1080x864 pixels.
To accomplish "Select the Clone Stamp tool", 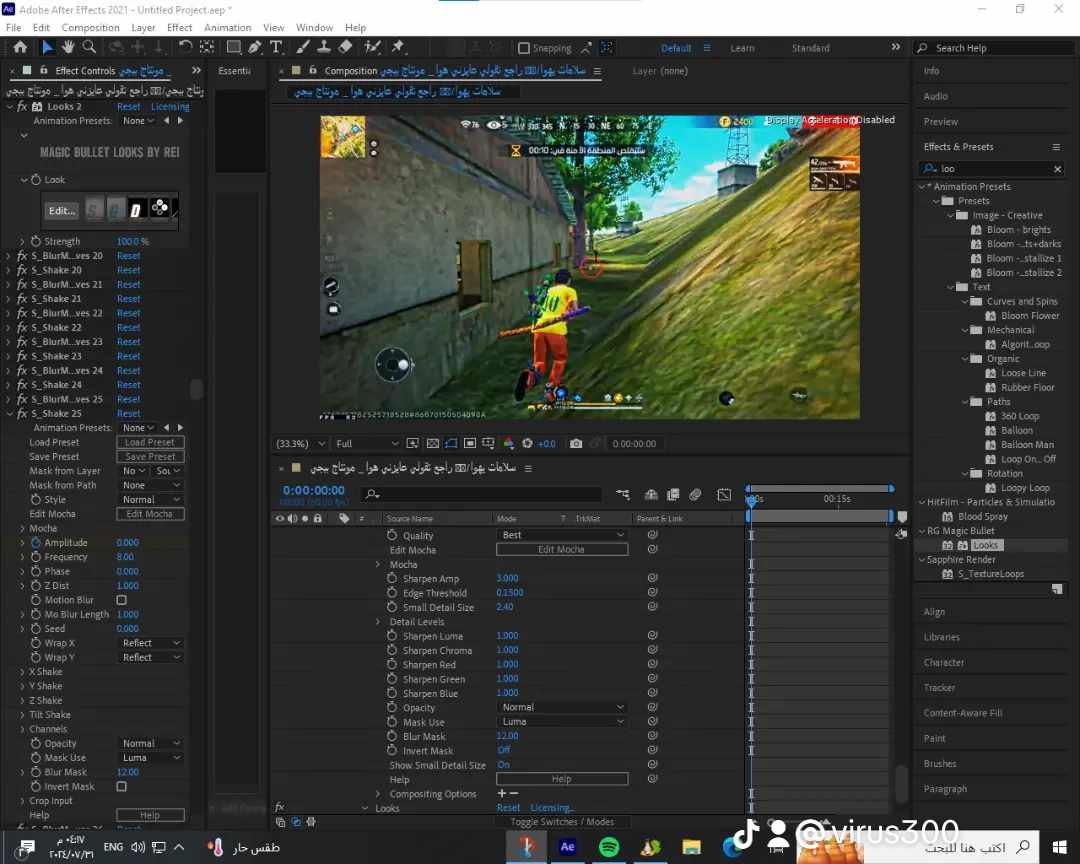I will [x=324, y=47].
